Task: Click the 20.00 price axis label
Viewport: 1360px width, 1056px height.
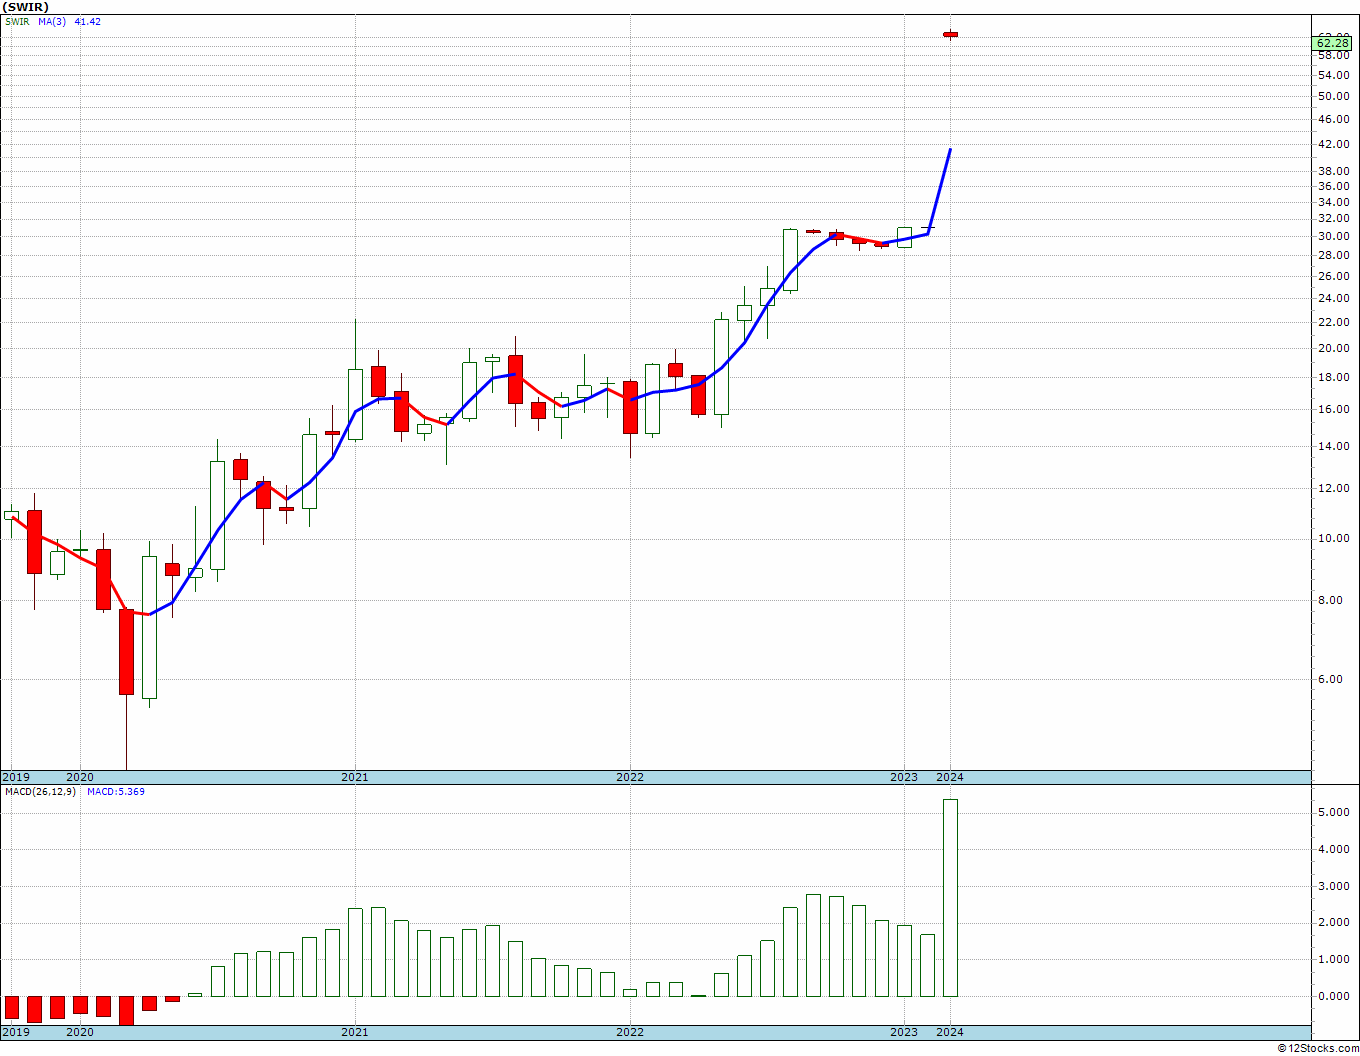Action: point(1333,349)
